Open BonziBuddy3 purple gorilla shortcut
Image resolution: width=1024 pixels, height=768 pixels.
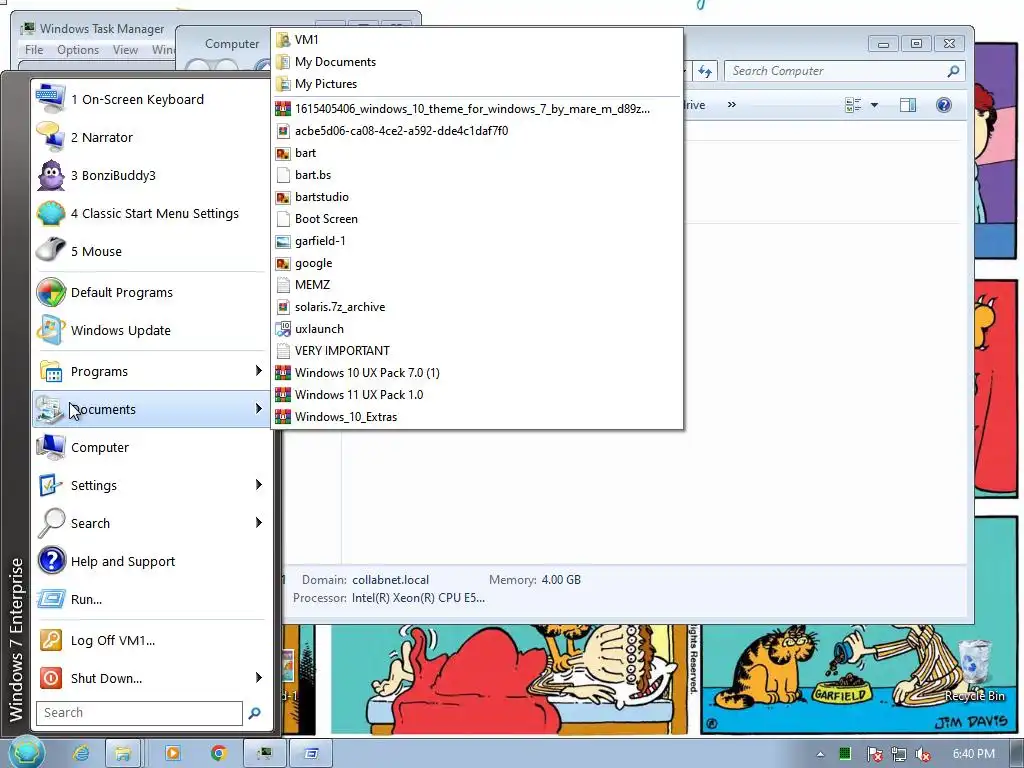152,175
